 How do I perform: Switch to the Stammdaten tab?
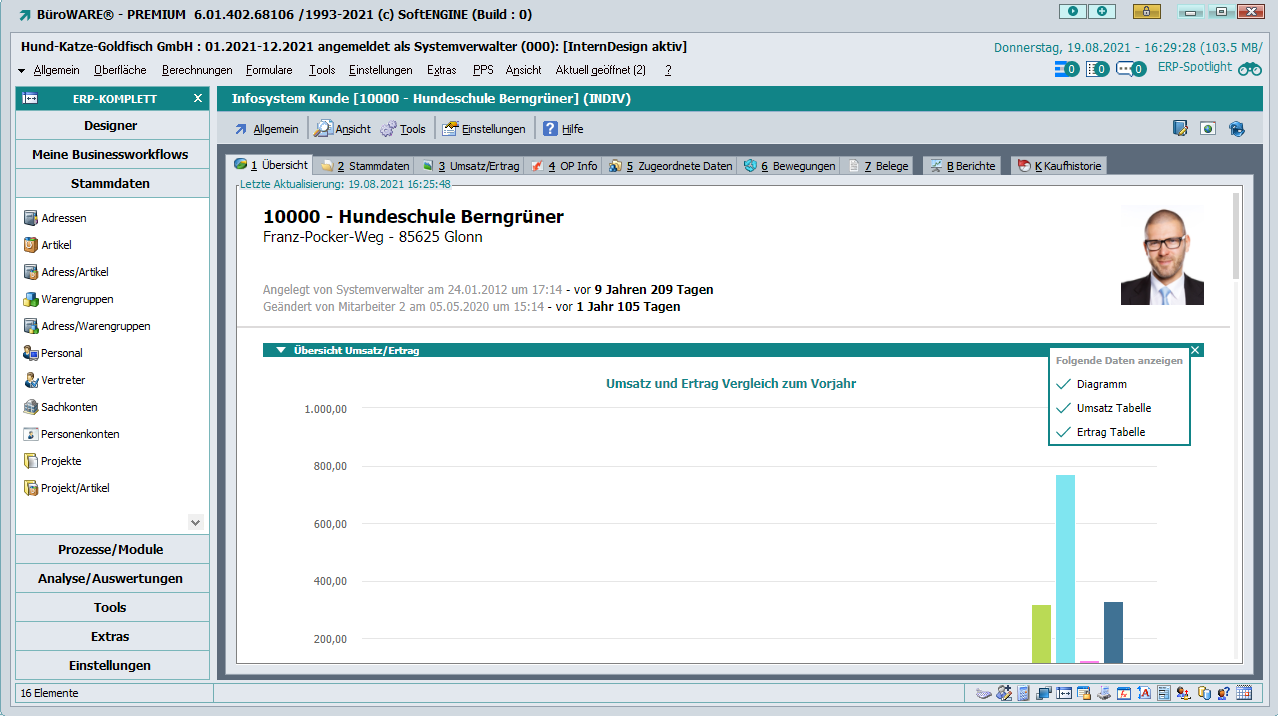pos(365,166)
